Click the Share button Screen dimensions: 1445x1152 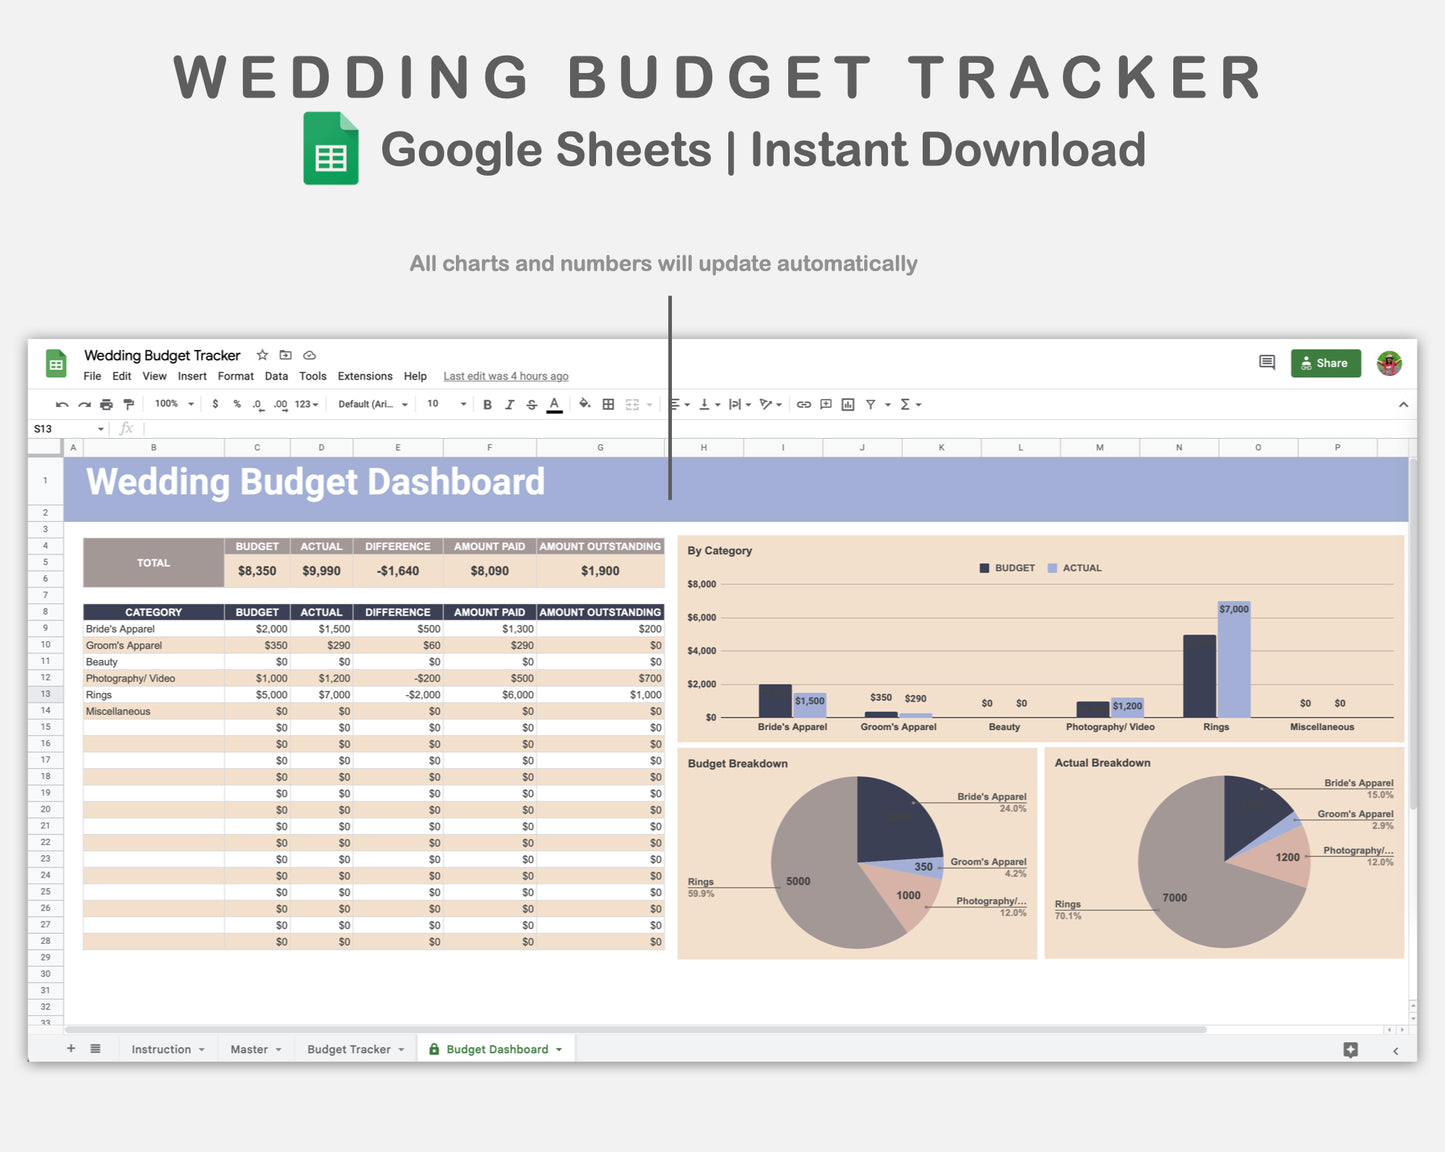coord(1325,363)
